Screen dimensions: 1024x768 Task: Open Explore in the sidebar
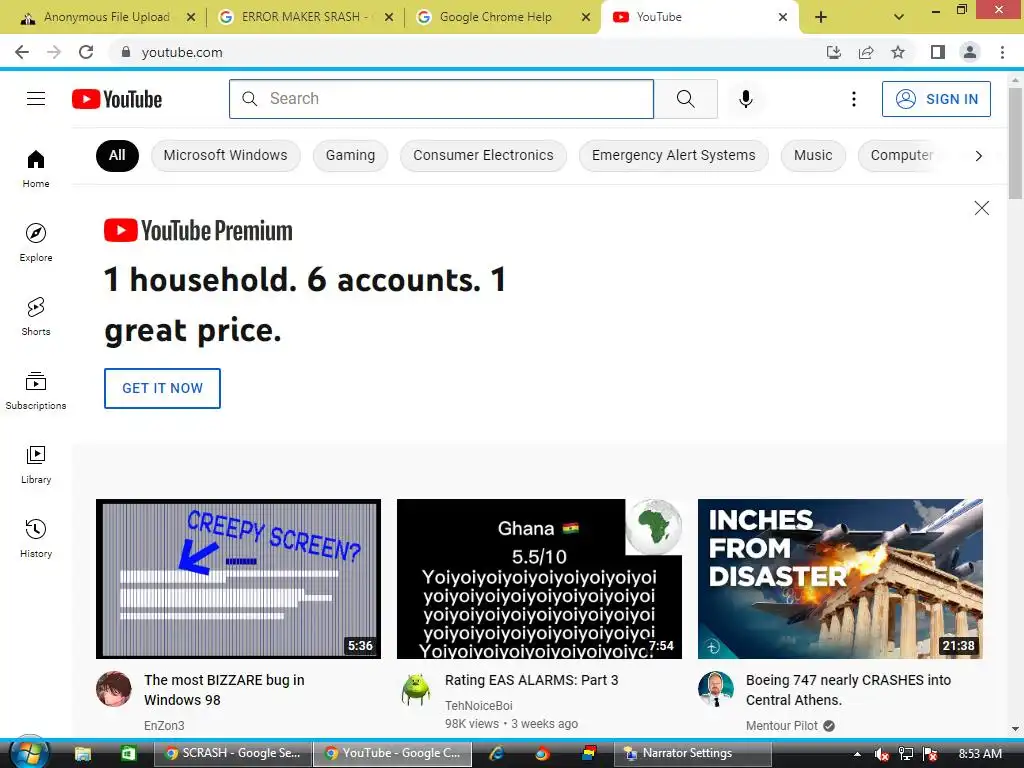(x=36, y=242)
